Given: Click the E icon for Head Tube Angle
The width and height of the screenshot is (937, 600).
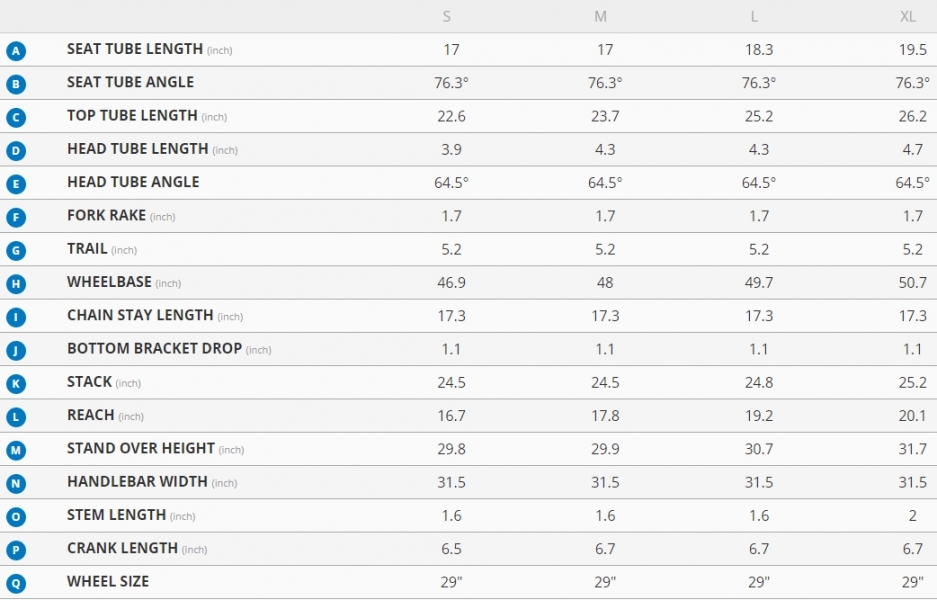Looking at the screenshot, I should pyautogui.click(x=16, y=183).
